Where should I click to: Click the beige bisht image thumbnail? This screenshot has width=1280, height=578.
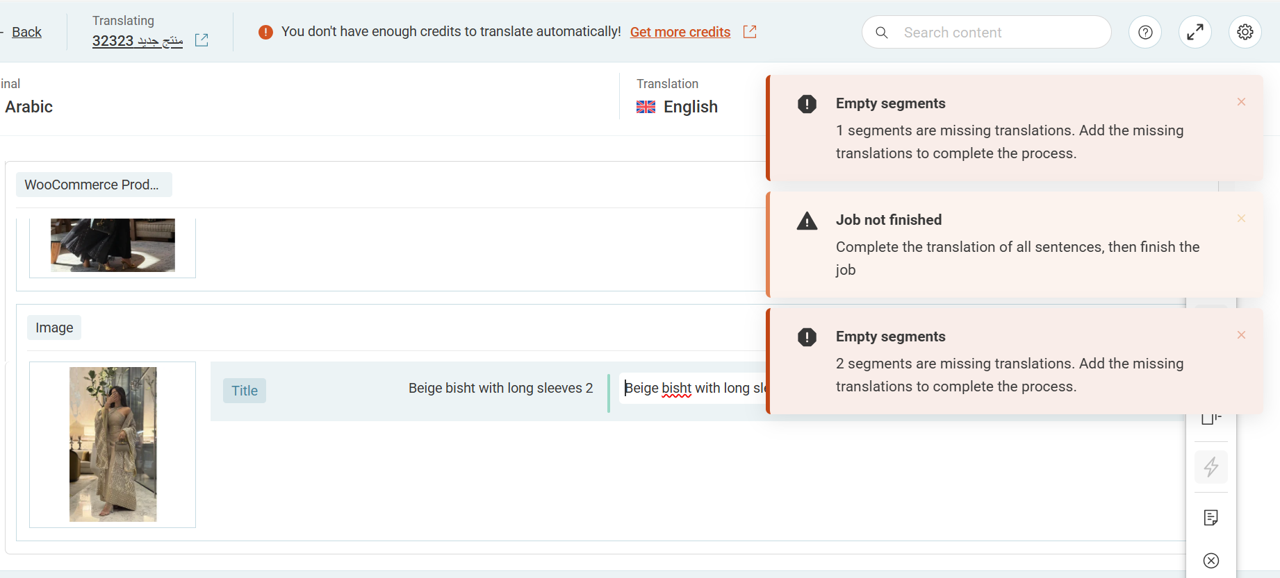[x=113, y=444]
